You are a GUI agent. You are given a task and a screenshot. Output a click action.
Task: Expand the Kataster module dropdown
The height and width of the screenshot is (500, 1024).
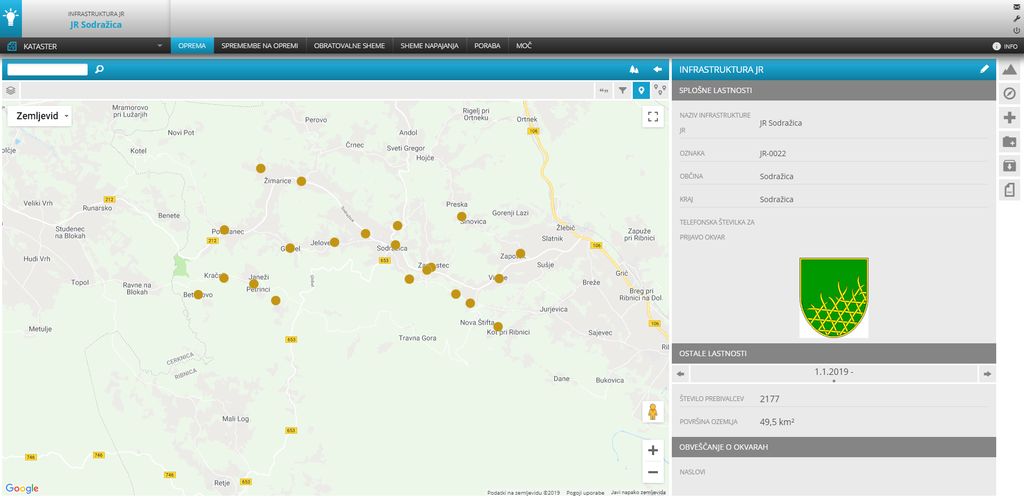pyautogui.click(x=159, y=46)
